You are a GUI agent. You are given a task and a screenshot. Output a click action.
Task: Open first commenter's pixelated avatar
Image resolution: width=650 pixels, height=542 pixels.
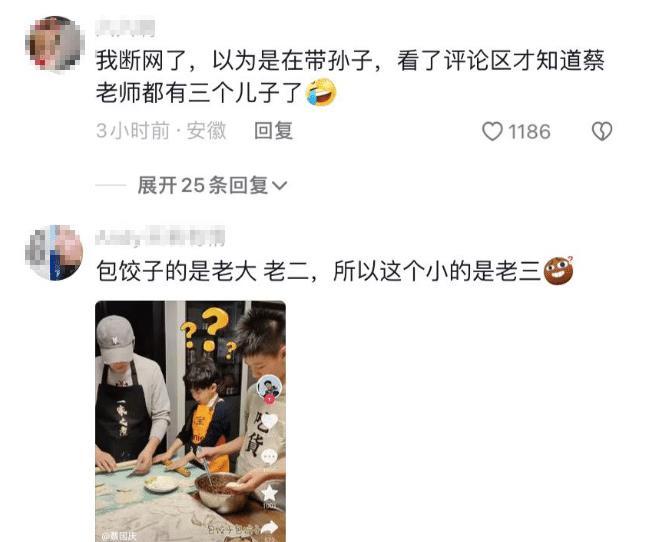click(x=55, y=44)
